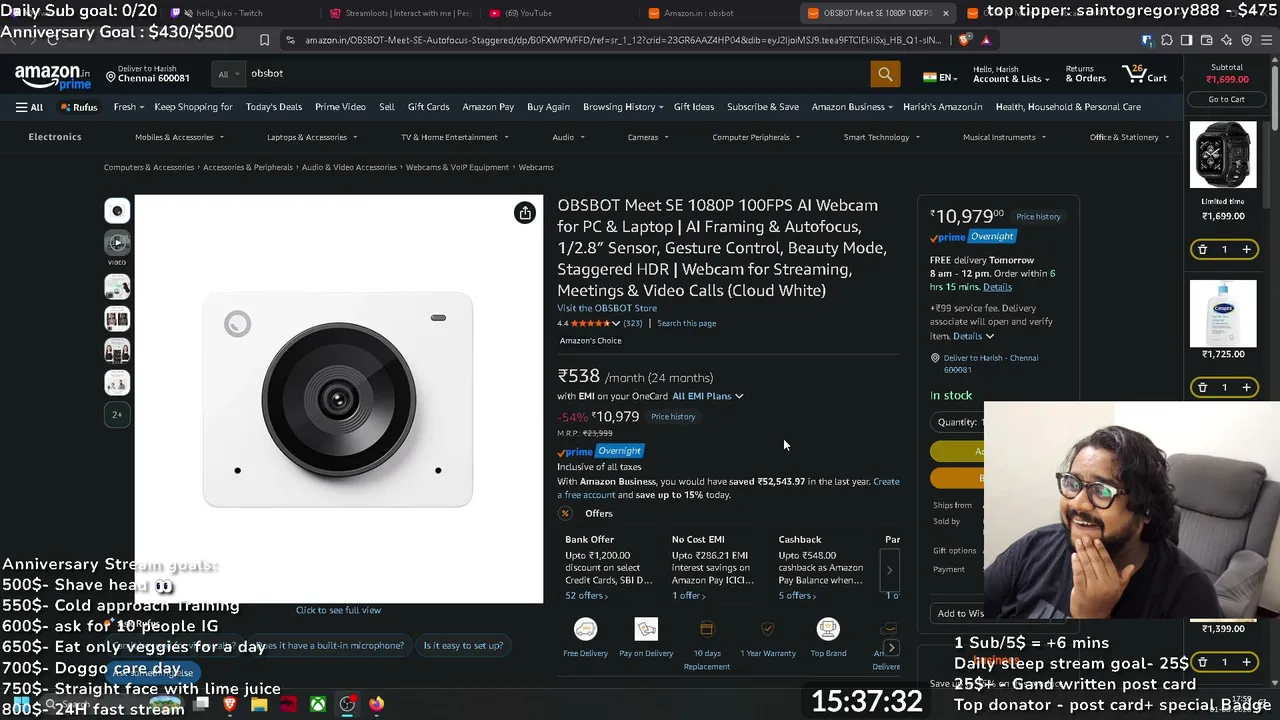Click the browser address bar URL

(623, 40)
